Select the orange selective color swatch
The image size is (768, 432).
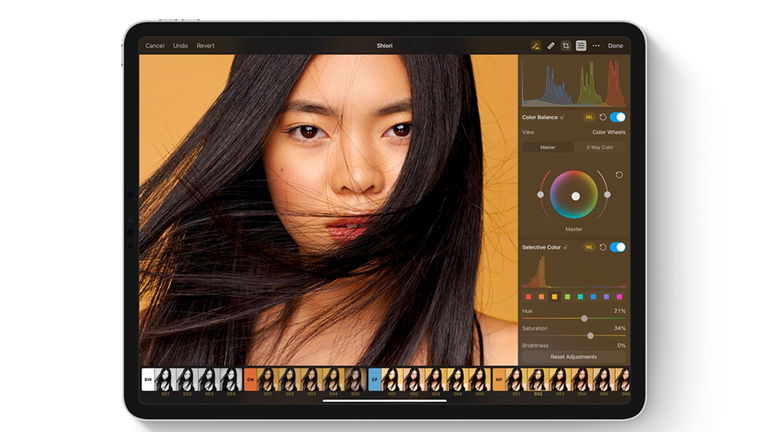click(x=541, y=297)
